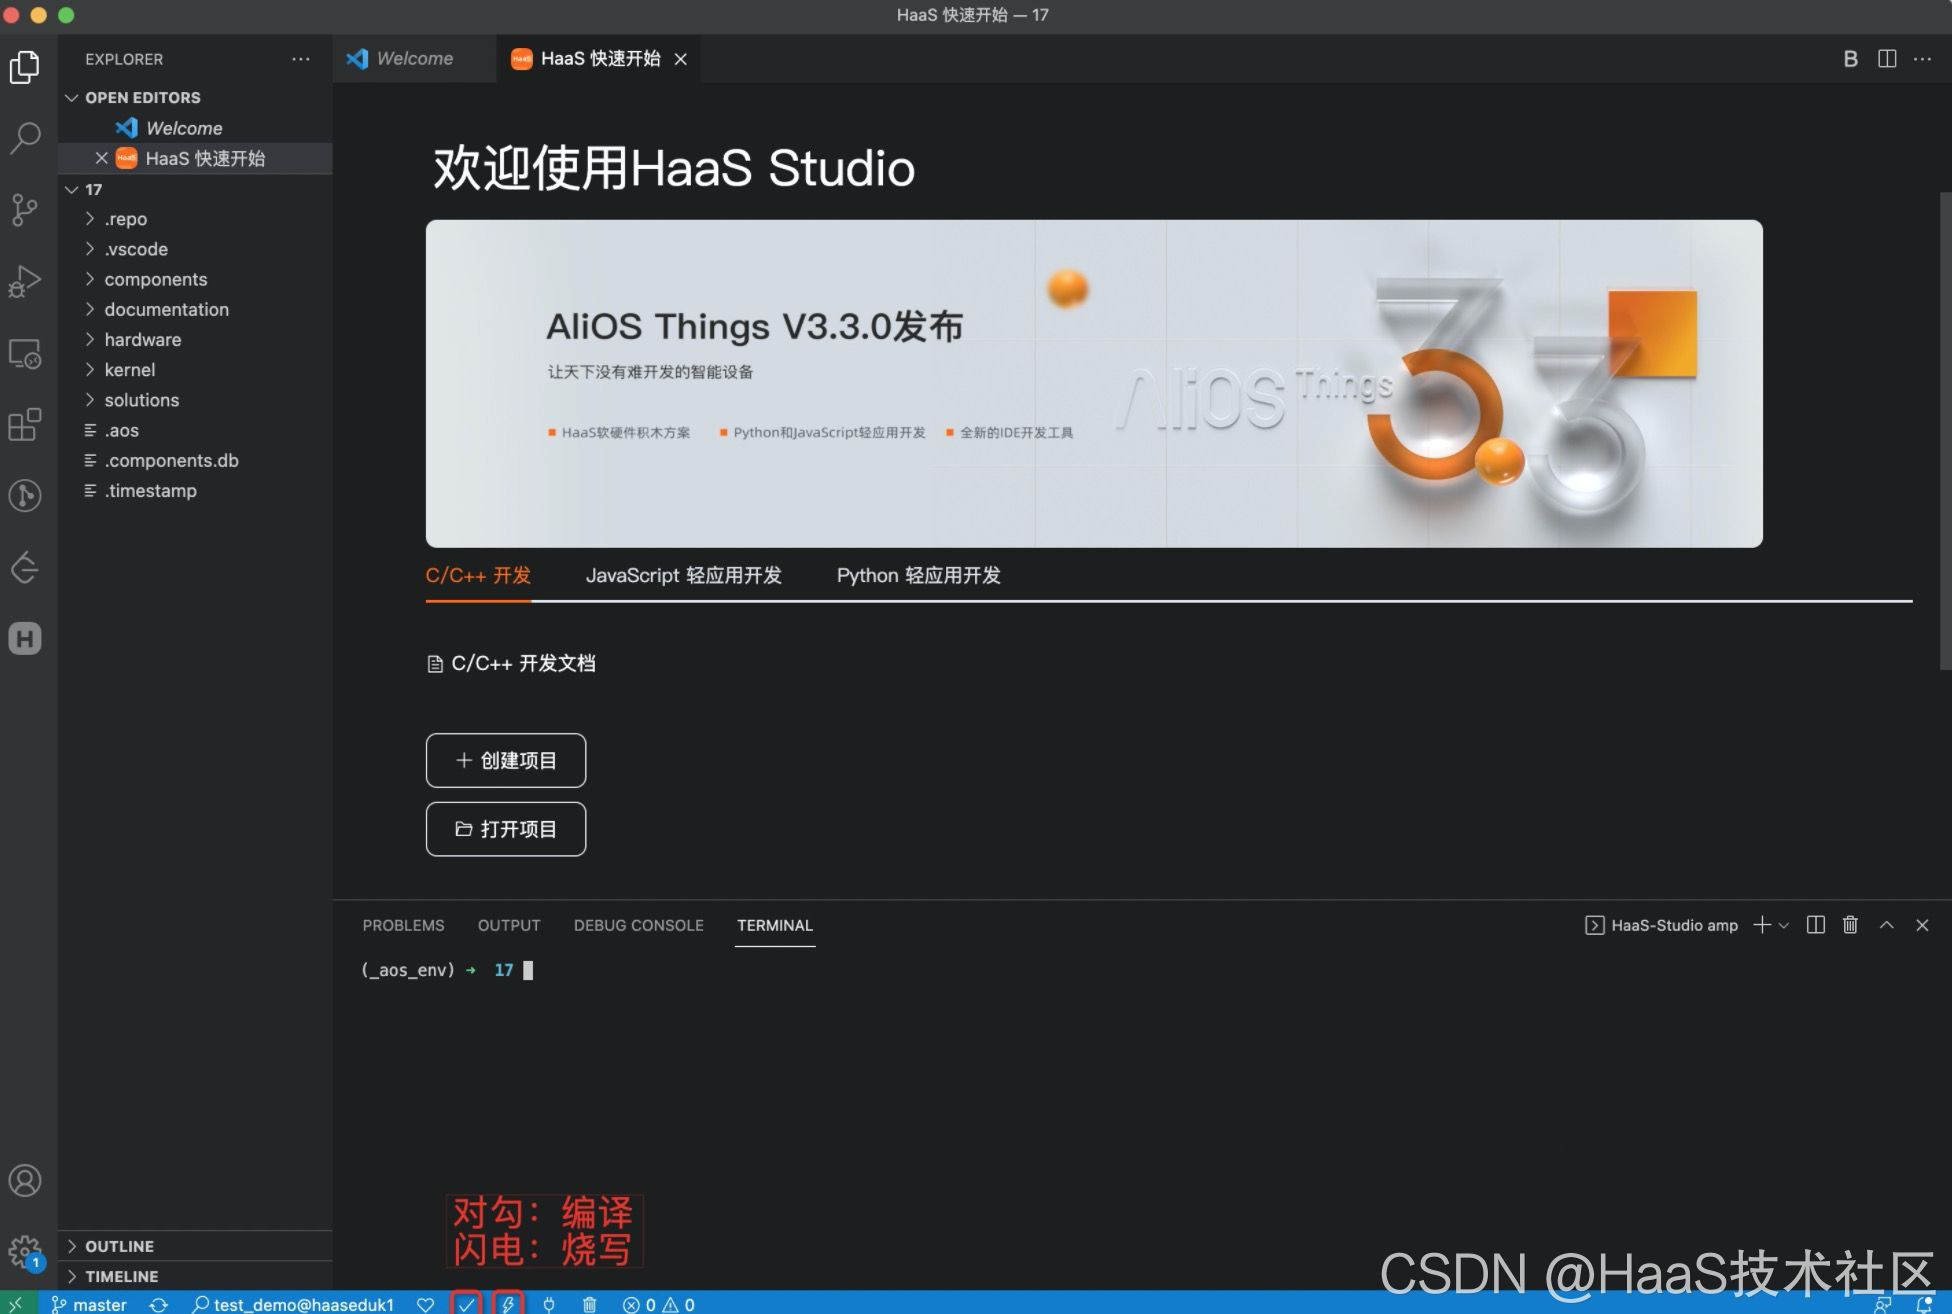Expand the OUTLINE section
This screenshot has width=1952, height=1314.
point(119,1246)
